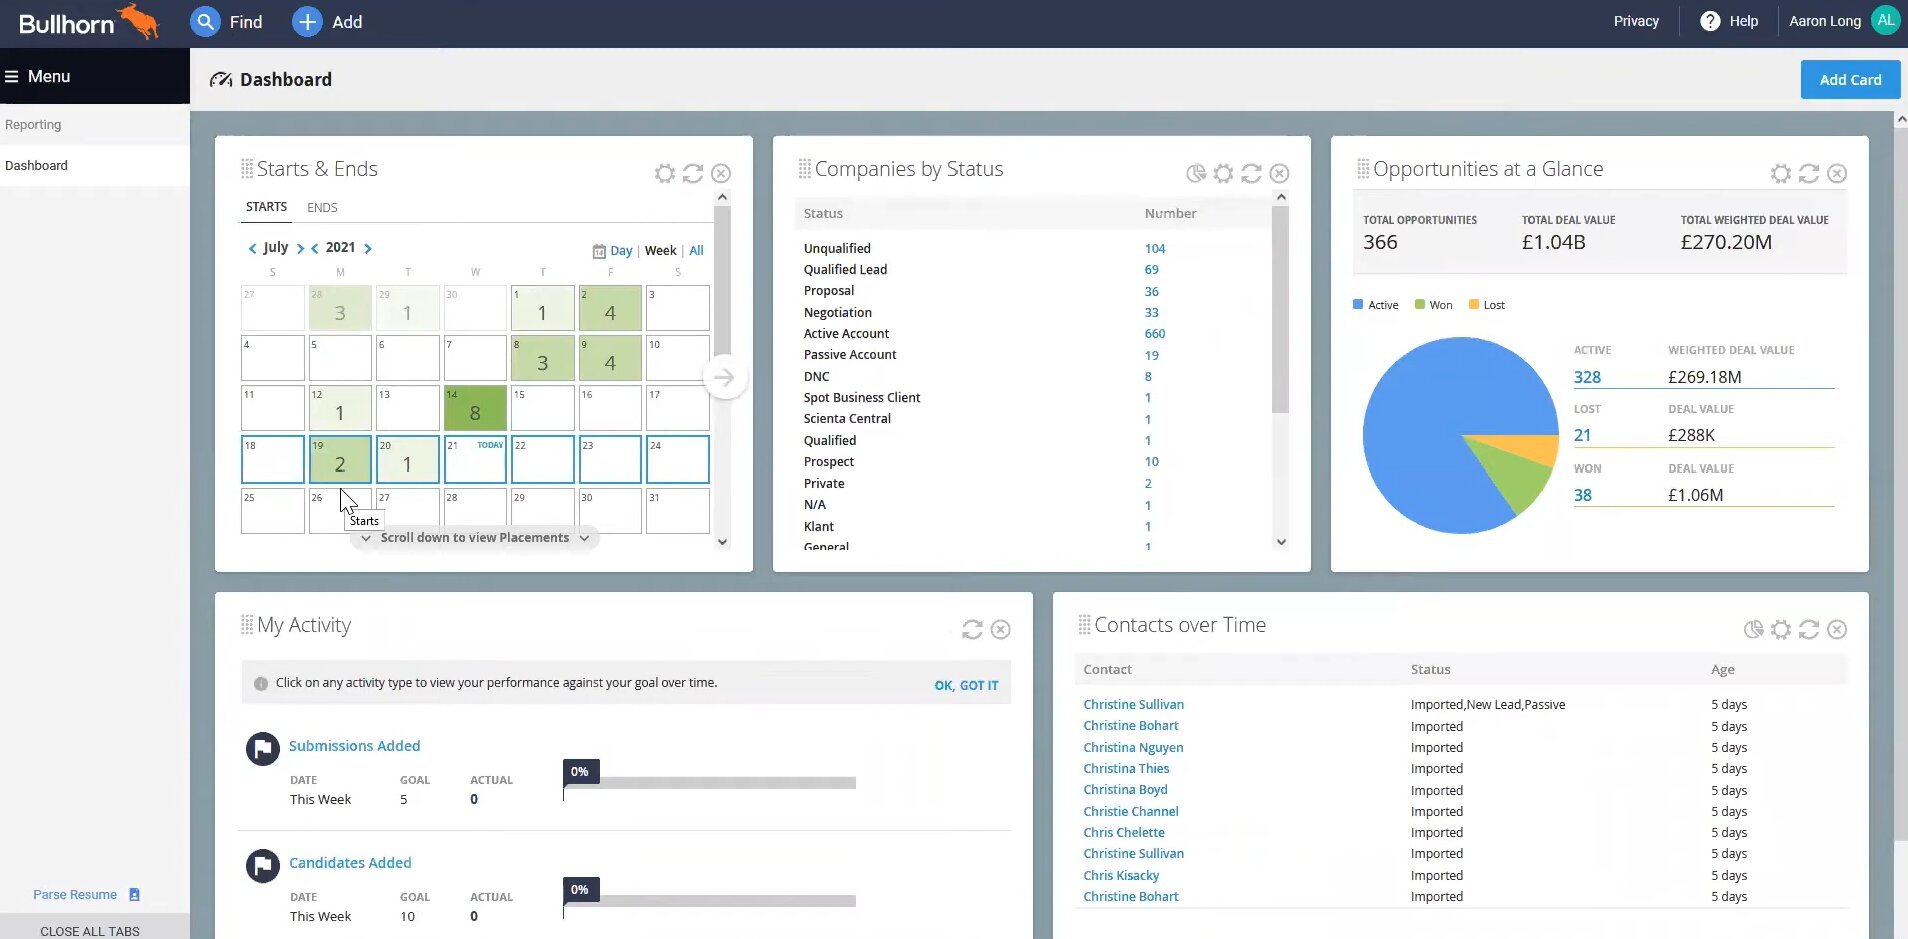1908x939 pixels.
Task: Toggle the main Menu hamburger
Action: click(x=12, y=77)
